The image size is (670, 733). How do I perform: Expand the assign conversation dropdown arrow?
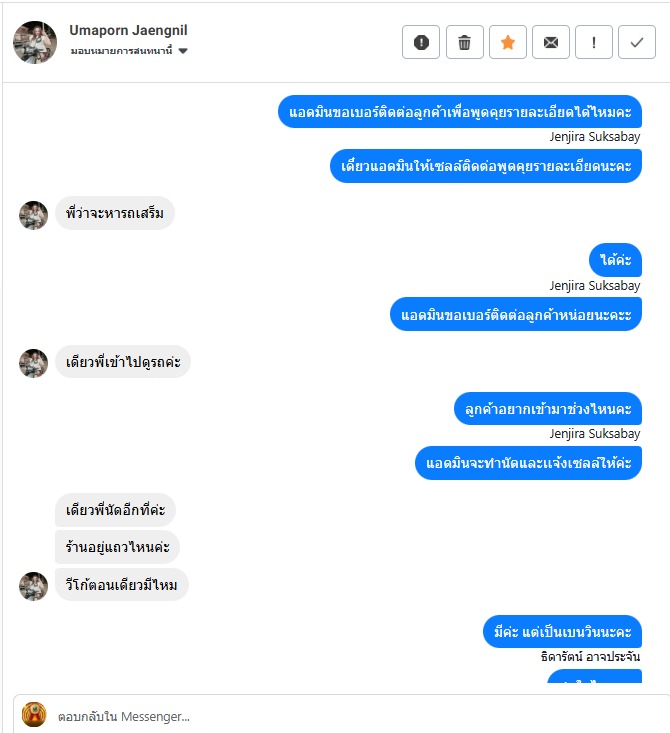click(x=183, y=50)
